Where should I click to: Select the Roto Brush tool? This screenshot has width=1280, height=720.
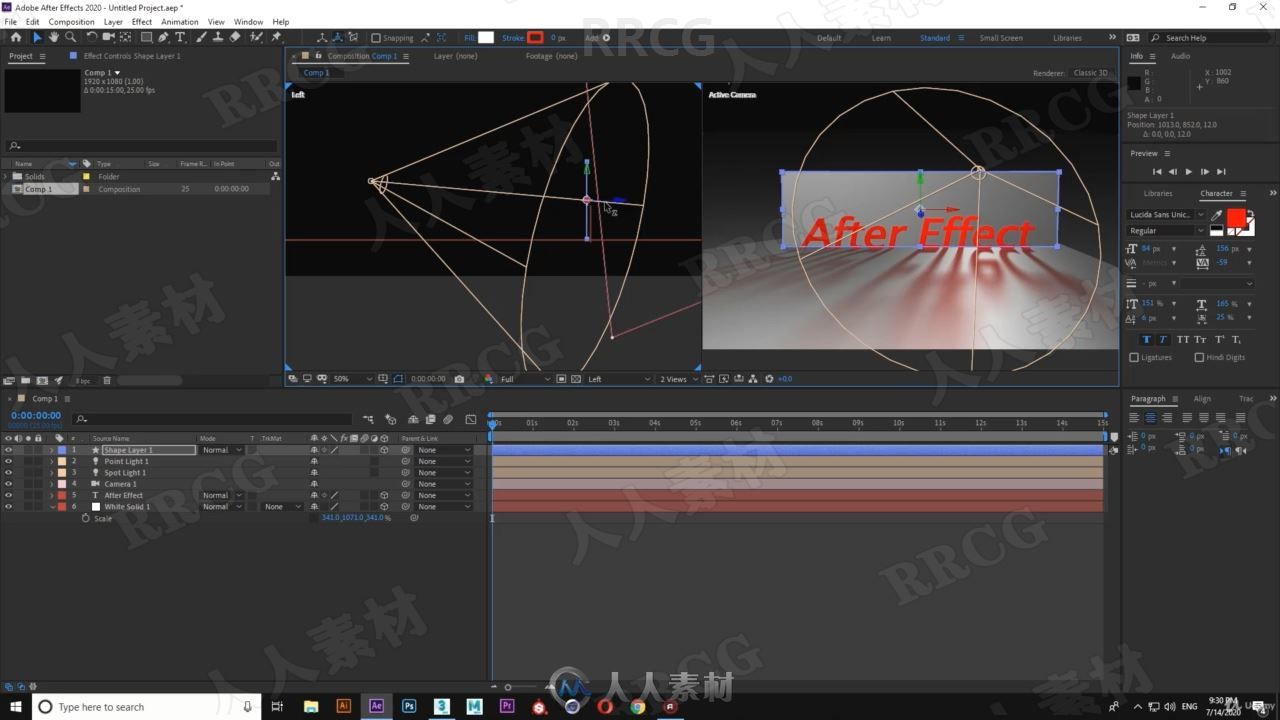[256, 37]
